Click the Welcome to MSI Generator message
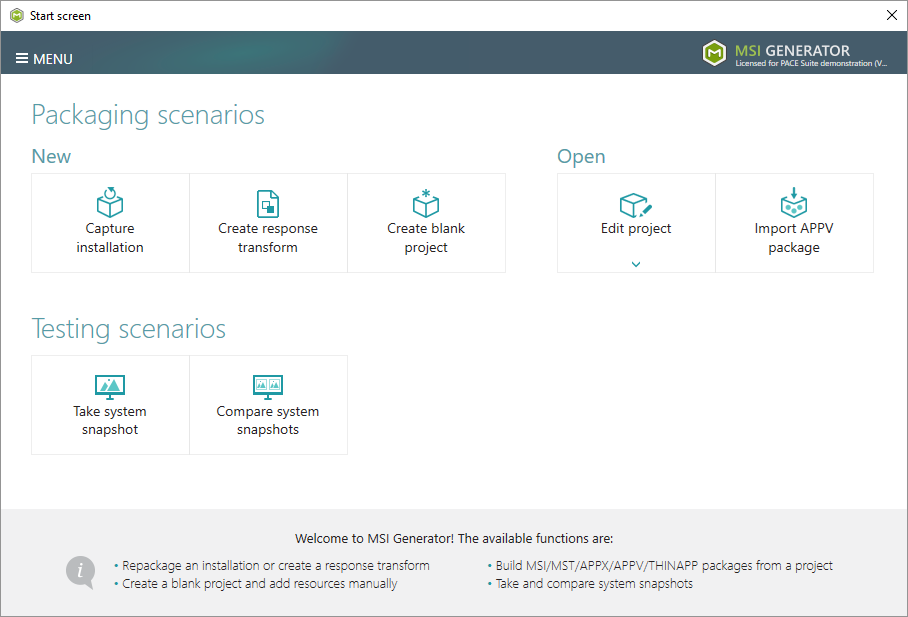Screen dimensions: 908x617 click(454, 538)
